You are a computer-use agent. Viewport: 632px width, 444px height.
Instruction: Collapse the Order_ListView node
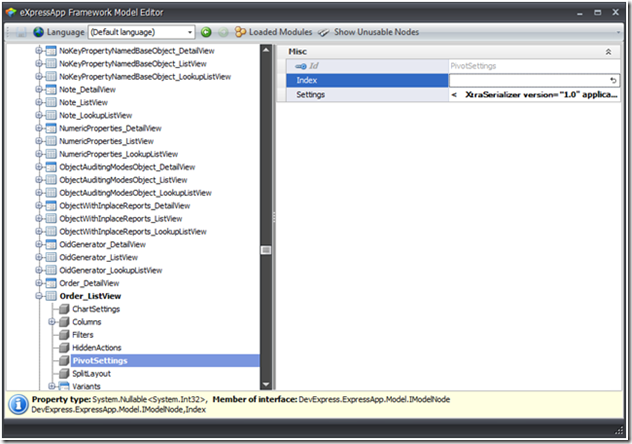[x=39, y=296]
